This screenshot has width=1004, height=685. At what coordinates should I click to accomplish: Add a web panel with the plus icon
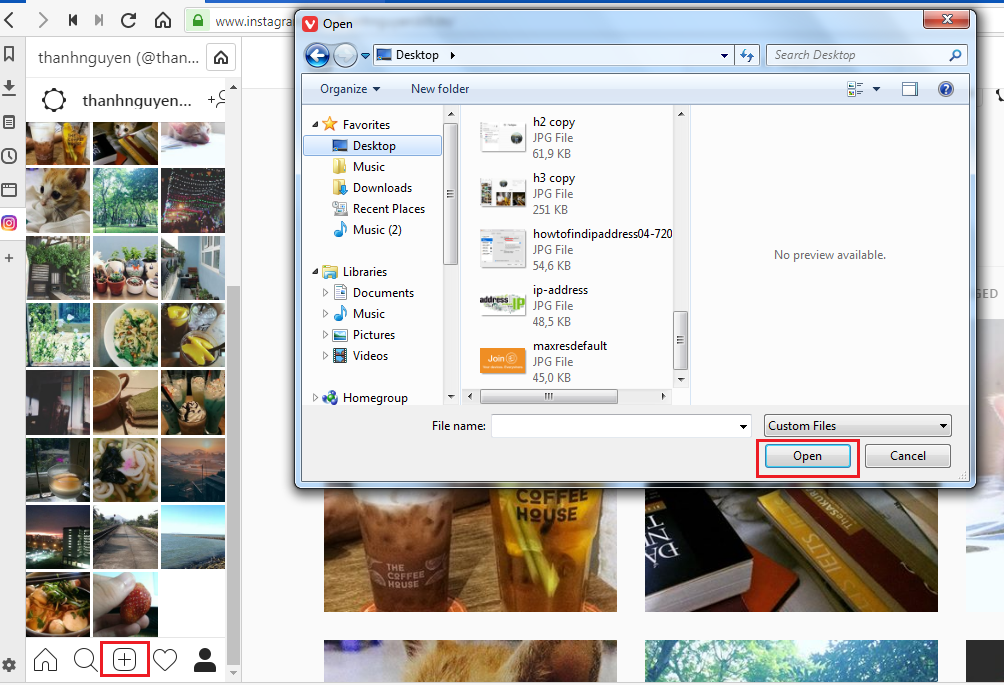(x=9, y=258)
